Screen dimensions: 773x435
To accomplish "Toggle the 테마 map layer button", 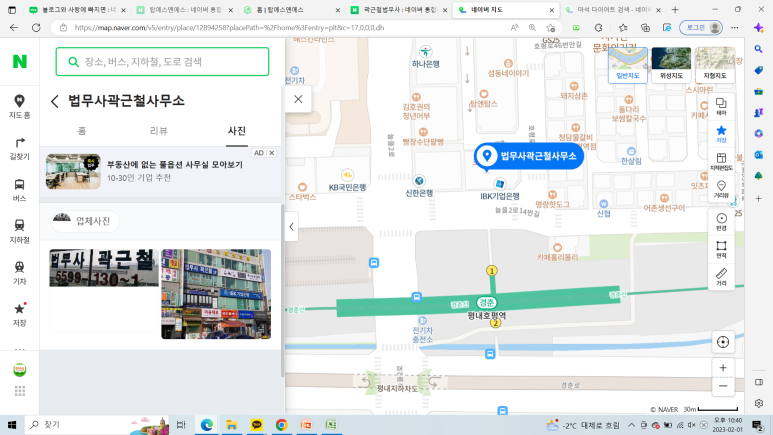I will tap(721, 106).
